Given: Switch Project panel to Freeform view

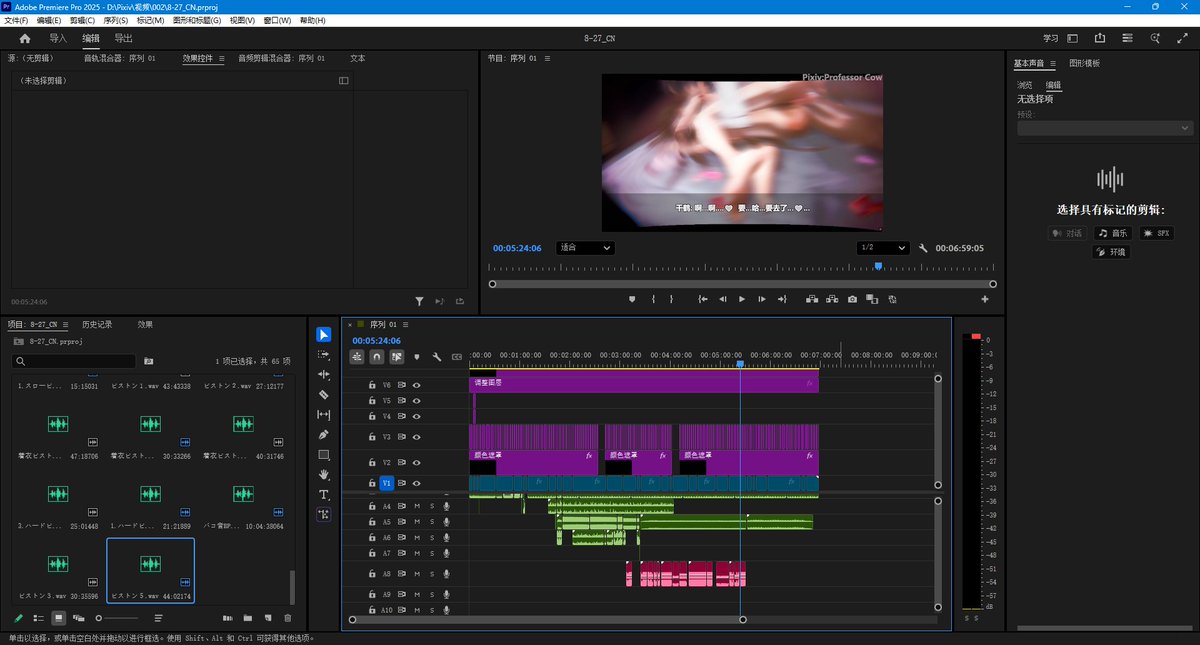Looking at the screenshot, I should coord(79,618).
